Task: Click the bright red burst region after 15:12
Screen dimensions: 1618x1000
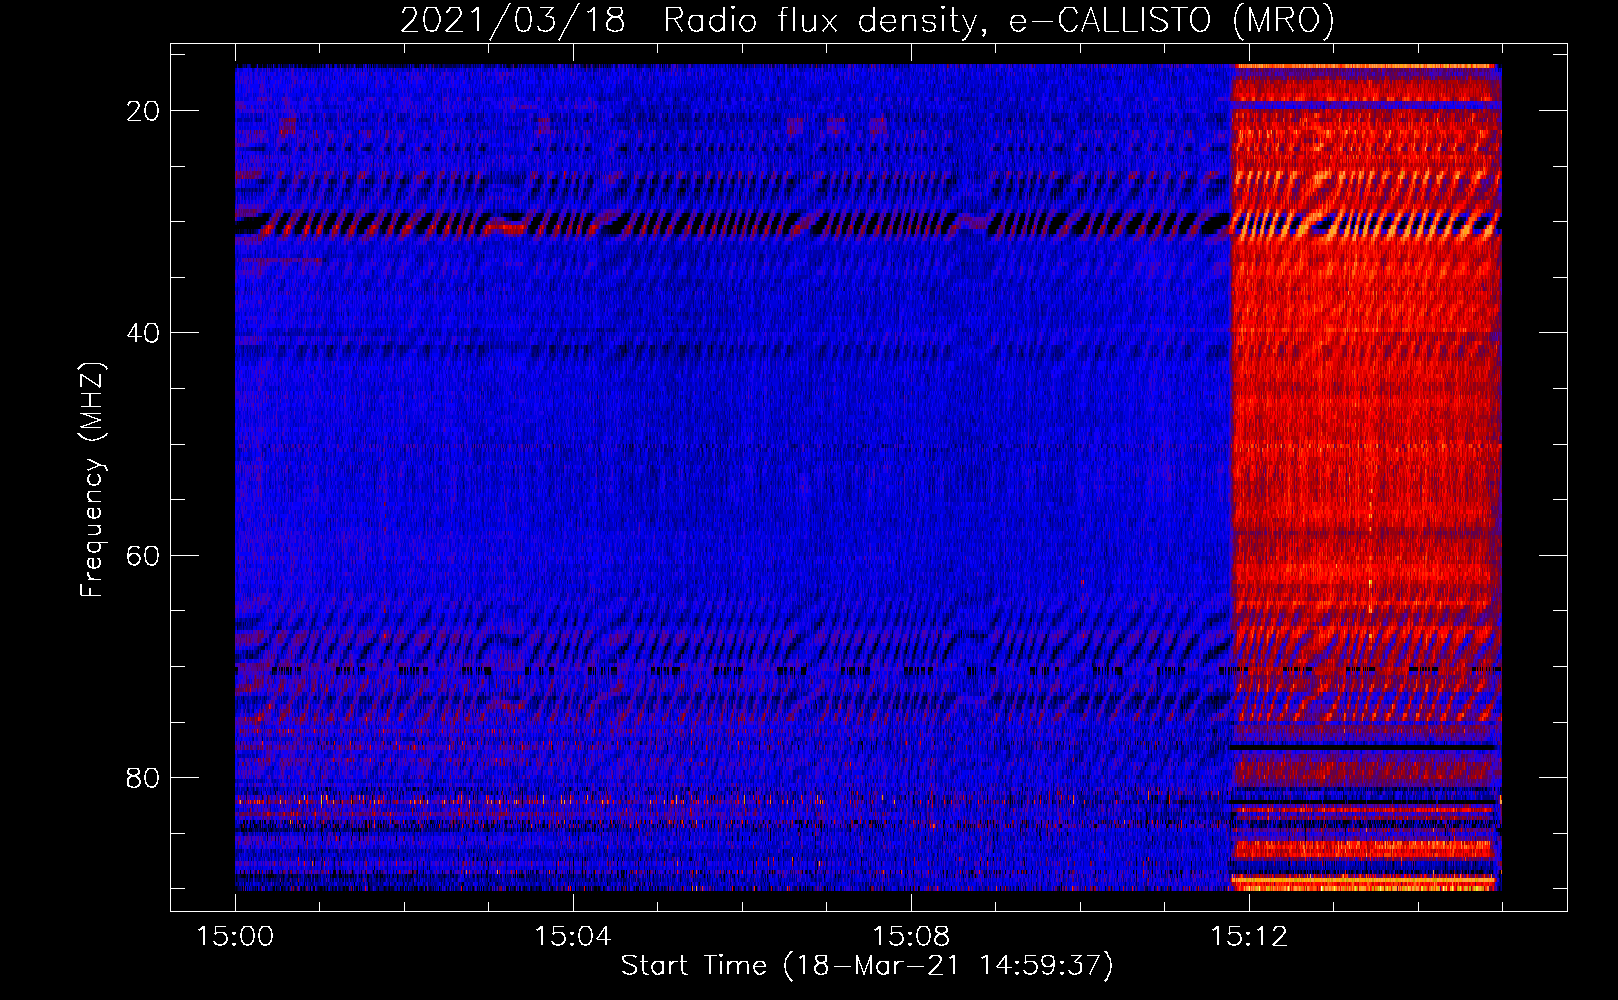Action: (1366, 478)
